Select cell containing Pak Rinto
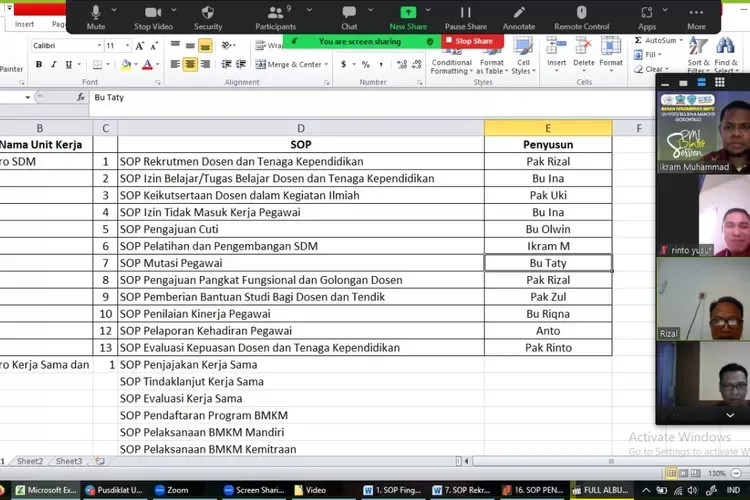Viewport: 750px width, 500px height. click(x=548, y=348)
